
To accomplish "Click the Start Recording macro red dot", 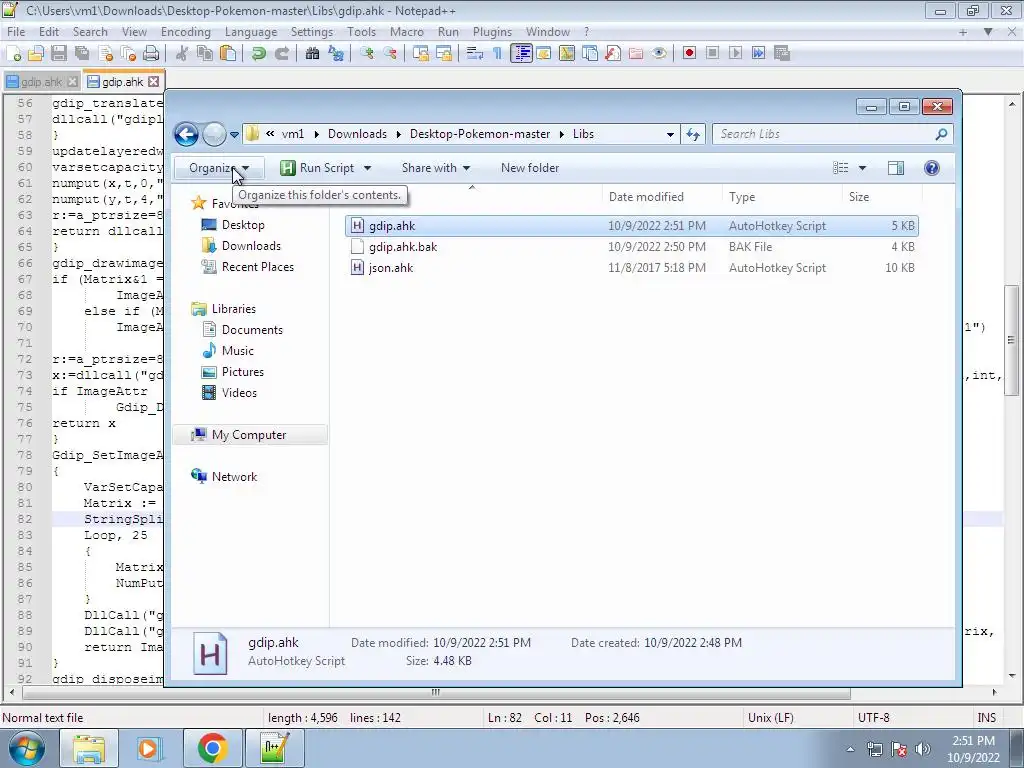I will (x=689, y=54).
